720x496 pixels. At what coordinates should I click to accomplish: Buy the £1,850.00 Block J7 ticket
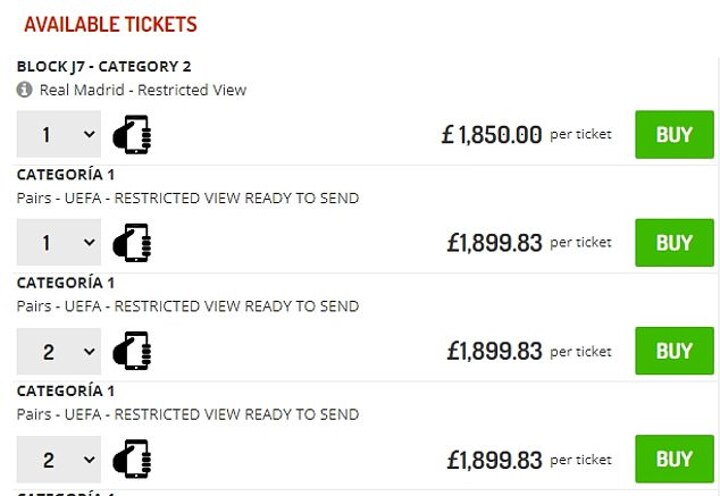click(674, 134)
